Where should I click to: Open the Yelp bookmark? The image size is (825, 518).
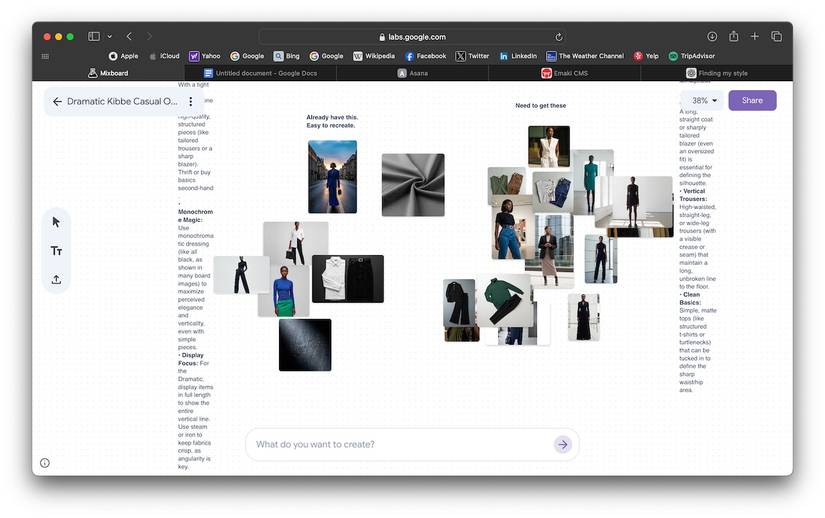pos(646,56)
